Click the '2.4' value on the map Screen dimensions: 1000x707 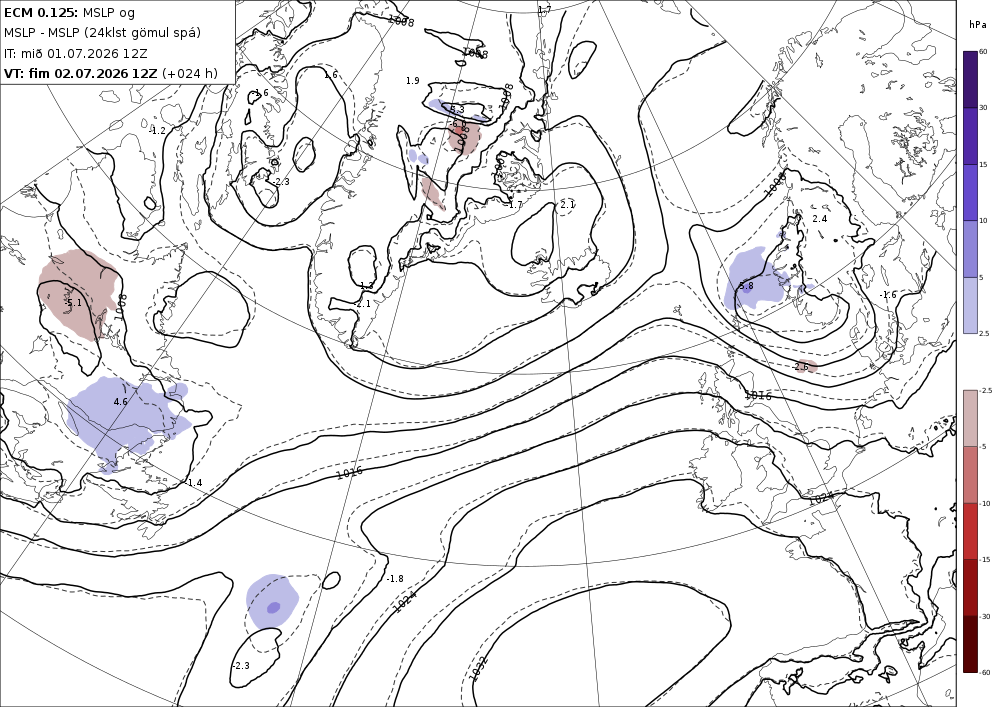pyautogui.click(x=820, y=219)
